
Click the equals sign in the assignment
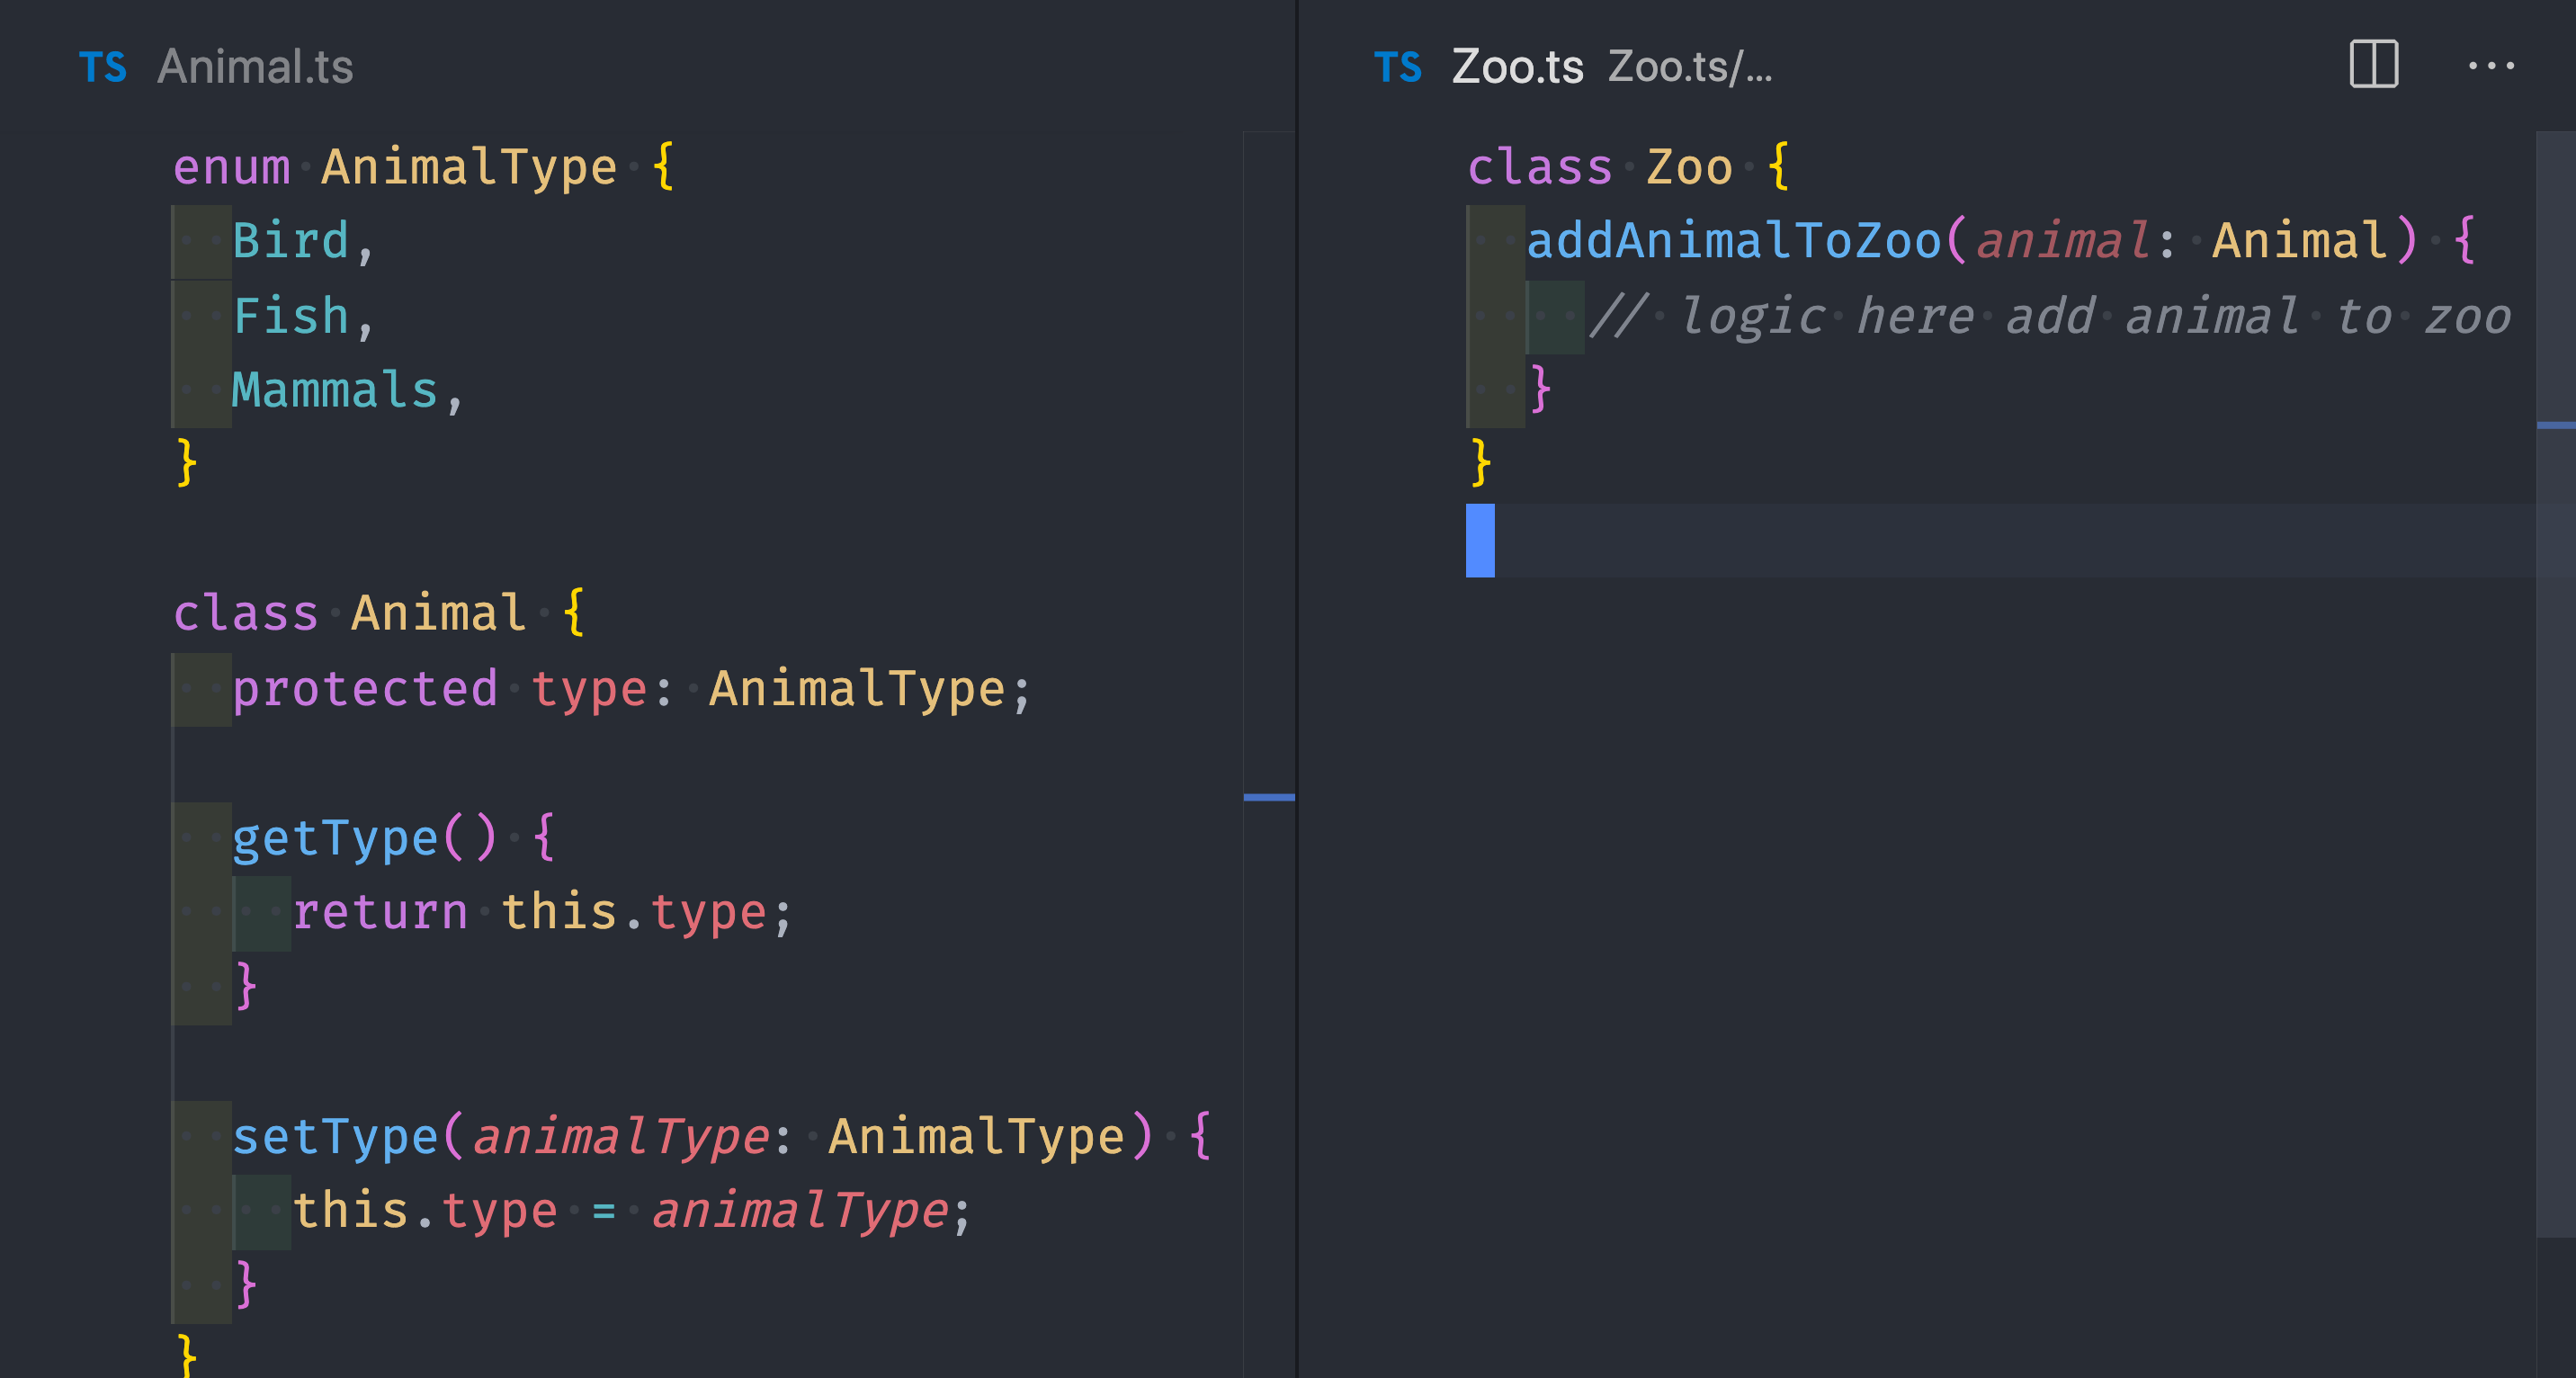tap(604, 1211)
